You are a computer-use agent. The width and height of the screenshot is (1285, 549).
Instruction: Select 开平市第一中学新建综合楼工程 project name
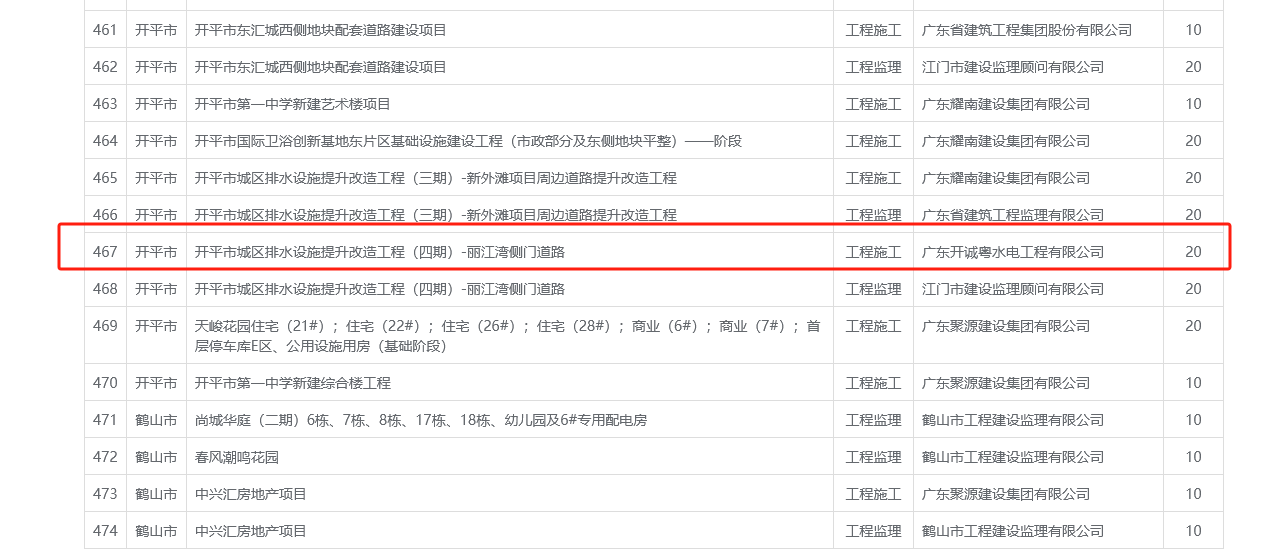point(292,383)
